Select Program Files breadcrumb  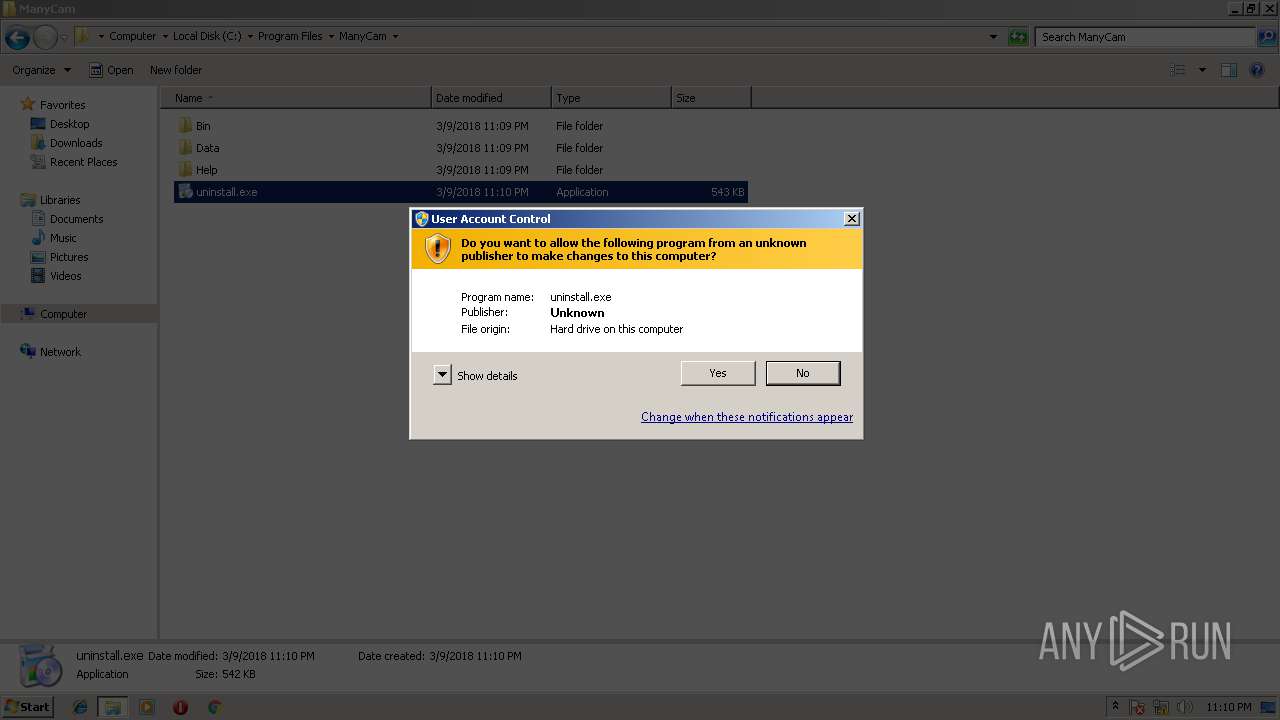point(290,36)
